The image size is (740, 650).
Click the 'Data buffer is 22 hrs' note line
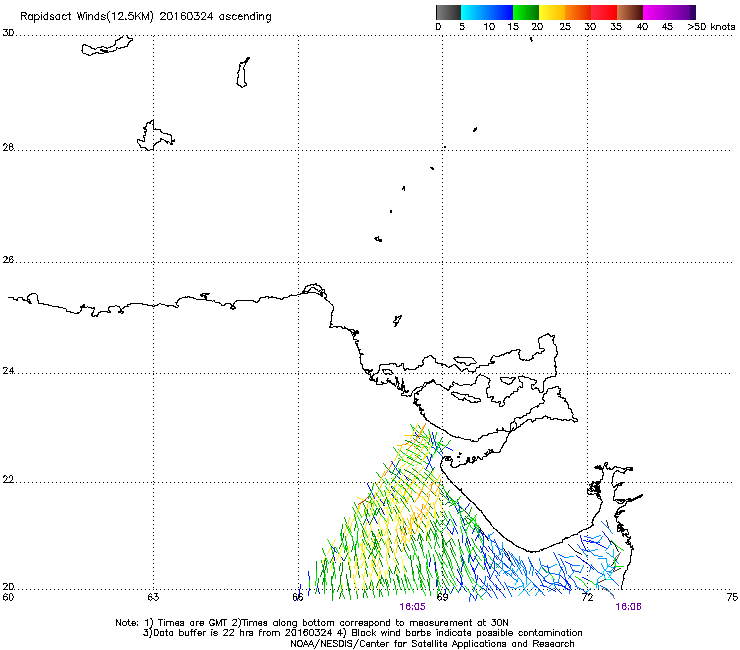(362, 633)
